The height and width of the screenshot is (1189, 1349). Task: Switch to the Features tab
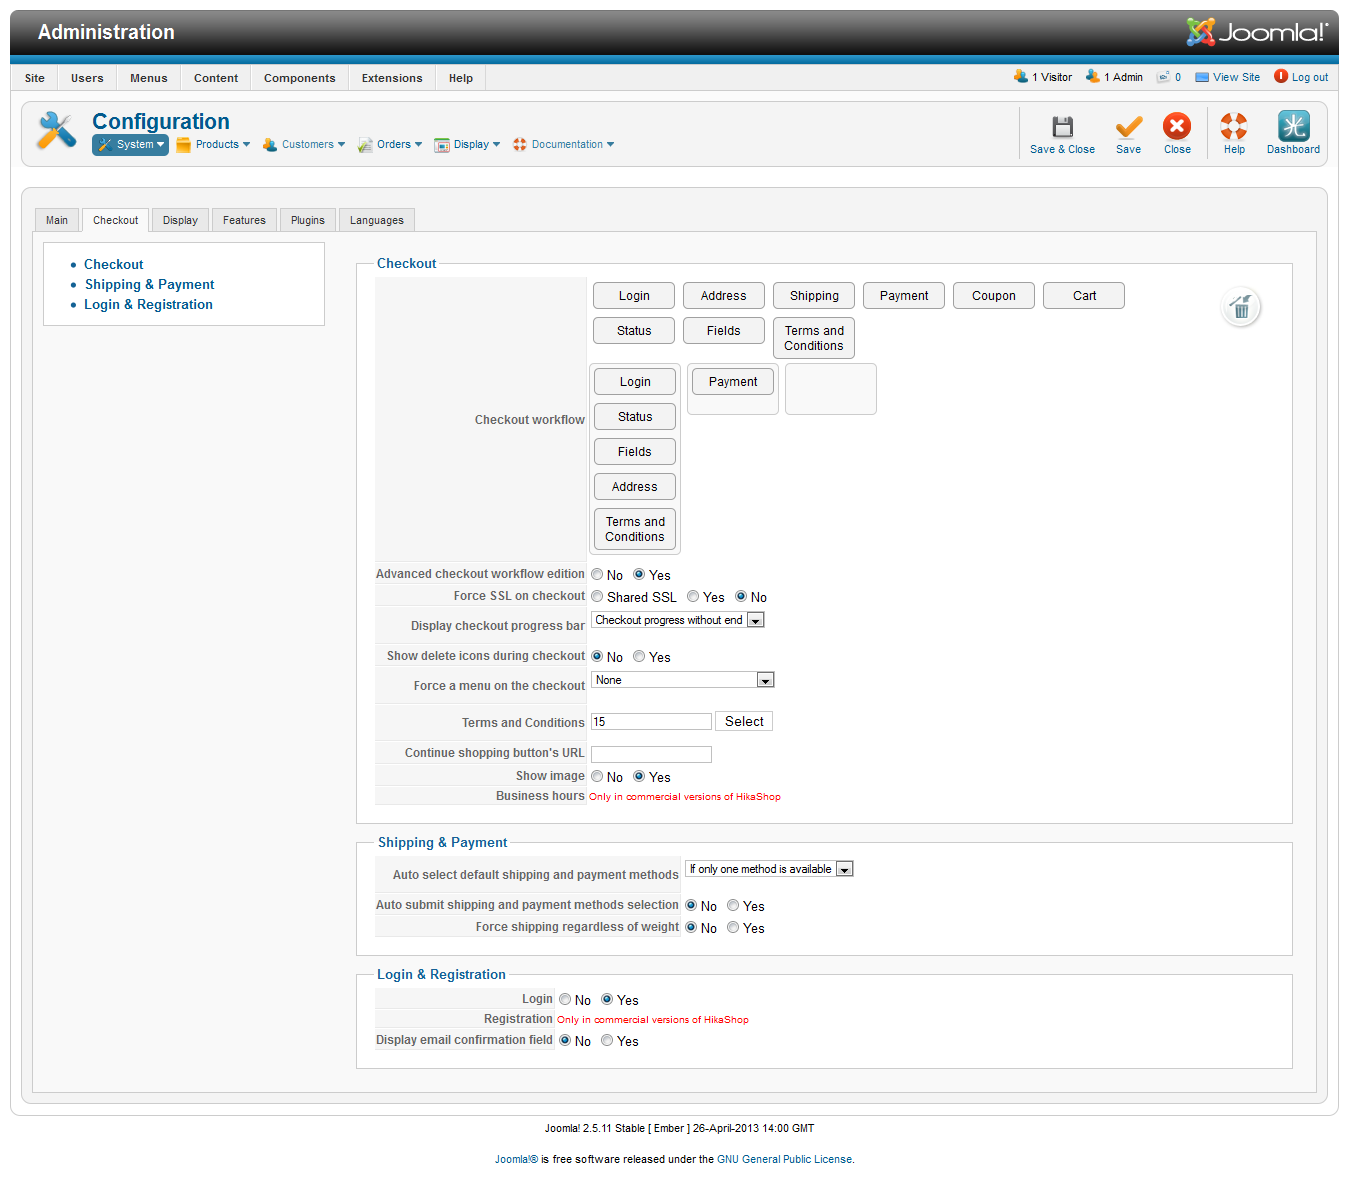click(x=244, y=220)
